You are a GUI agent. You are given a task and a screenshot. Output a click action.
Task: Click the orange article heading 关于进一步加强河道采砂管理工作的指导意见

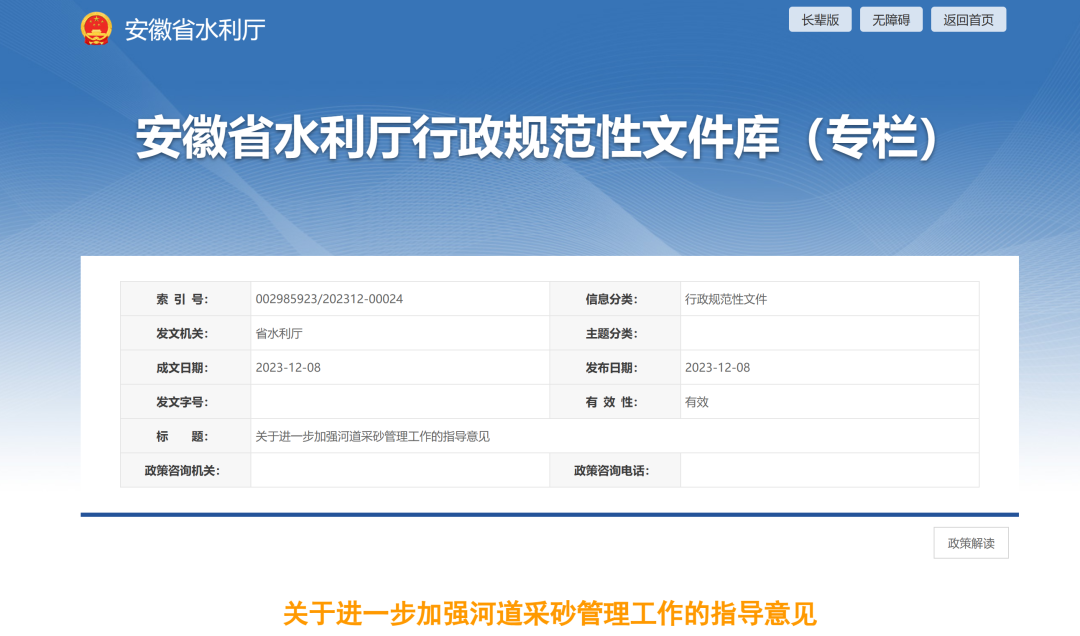(549, 613)
